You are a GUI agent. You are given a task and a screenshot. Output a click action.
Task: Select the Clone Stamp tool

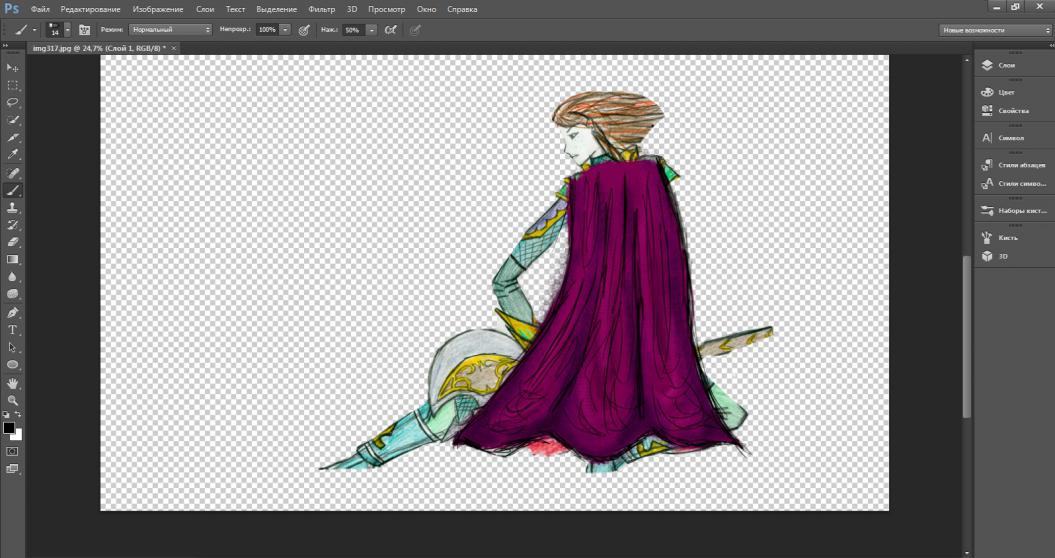click(13, 207)
